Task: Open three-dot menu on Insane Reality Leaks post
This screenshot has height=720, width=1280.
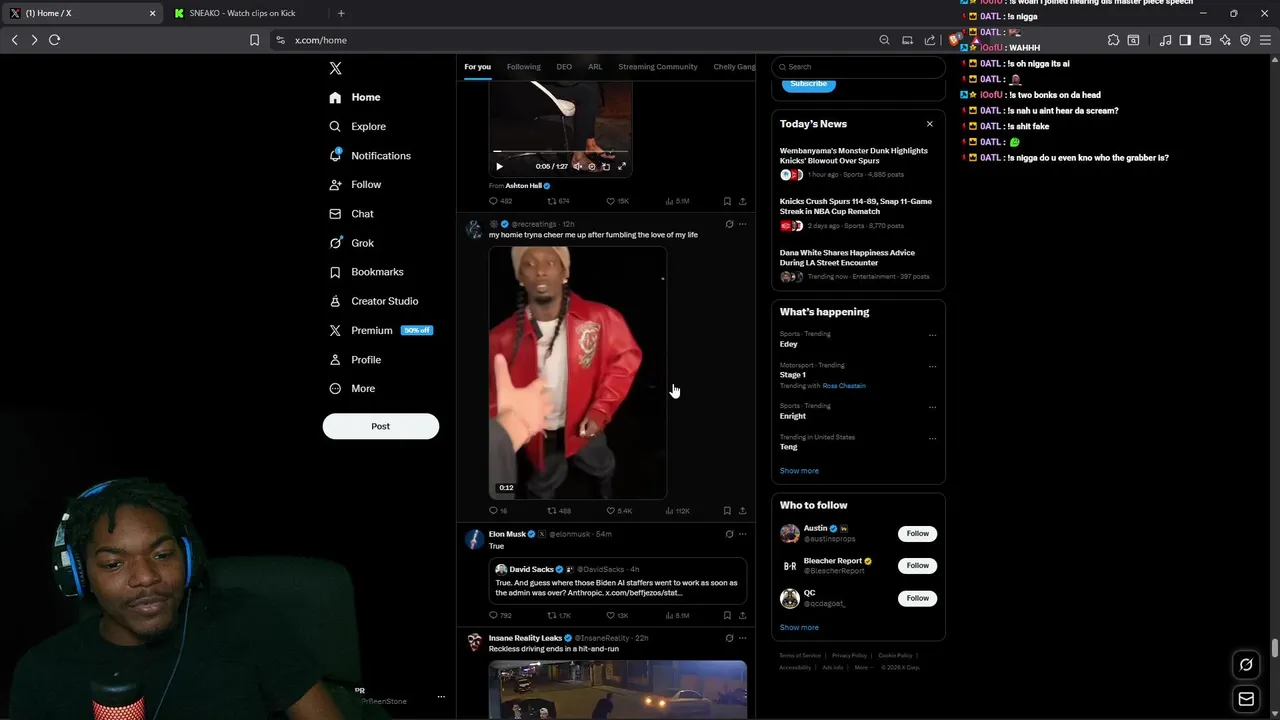Action: coord(742,638)
